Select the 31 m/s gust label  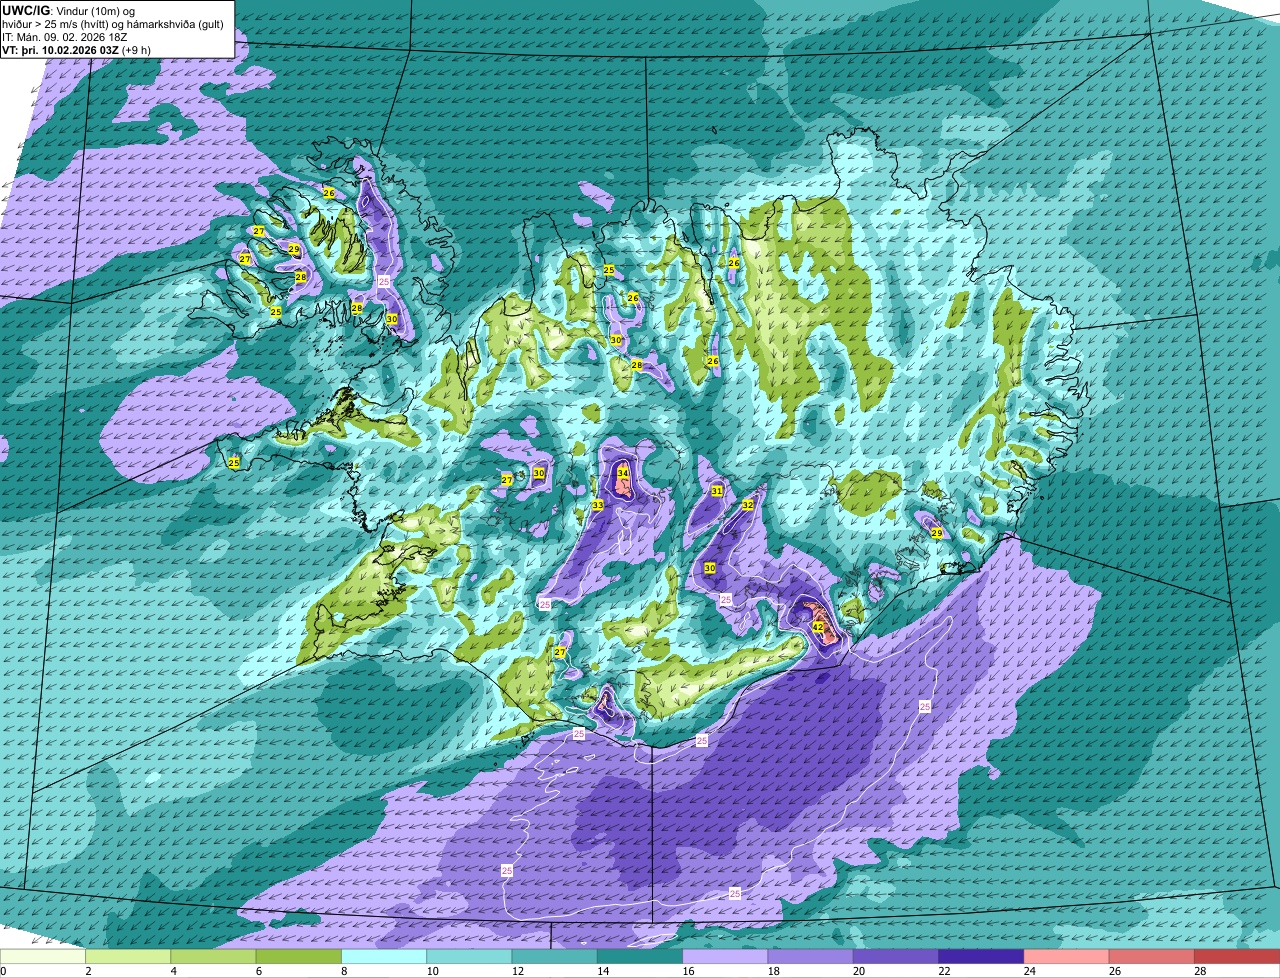coord(716,491)
